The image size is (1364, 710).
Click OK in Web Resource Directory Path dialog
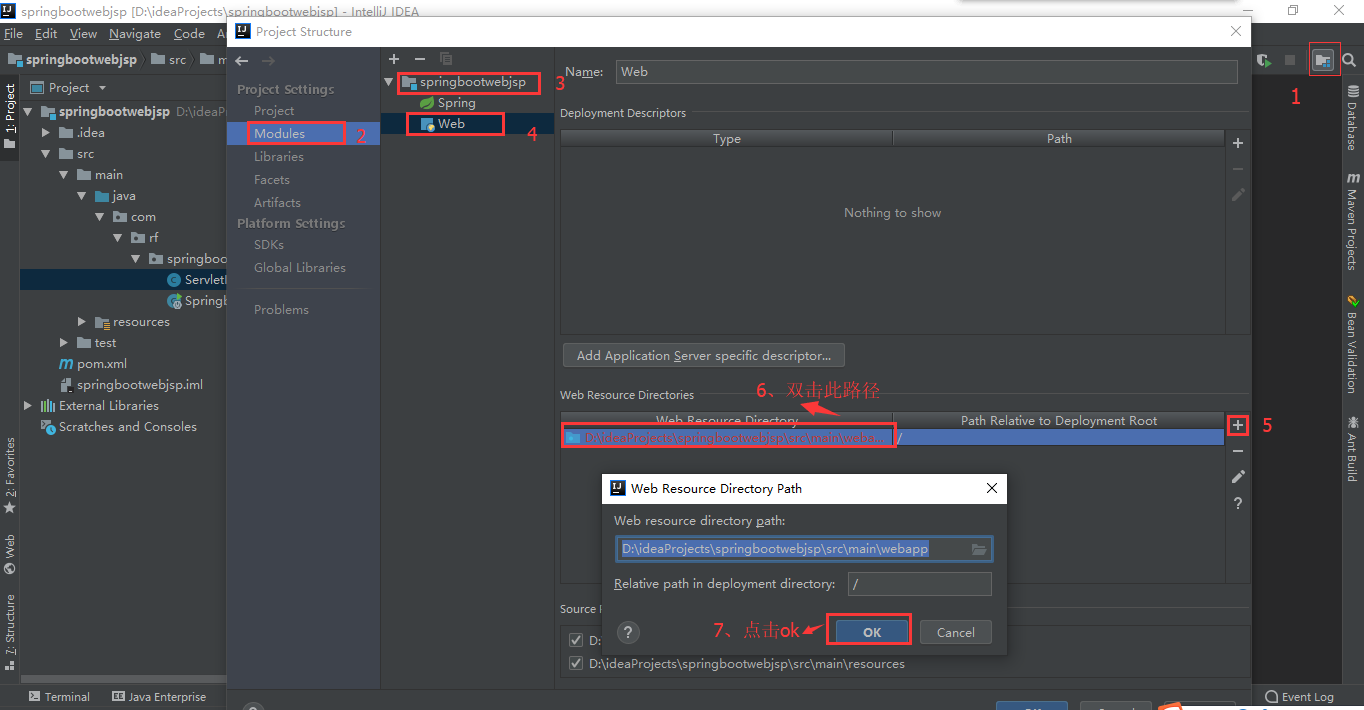872,632
